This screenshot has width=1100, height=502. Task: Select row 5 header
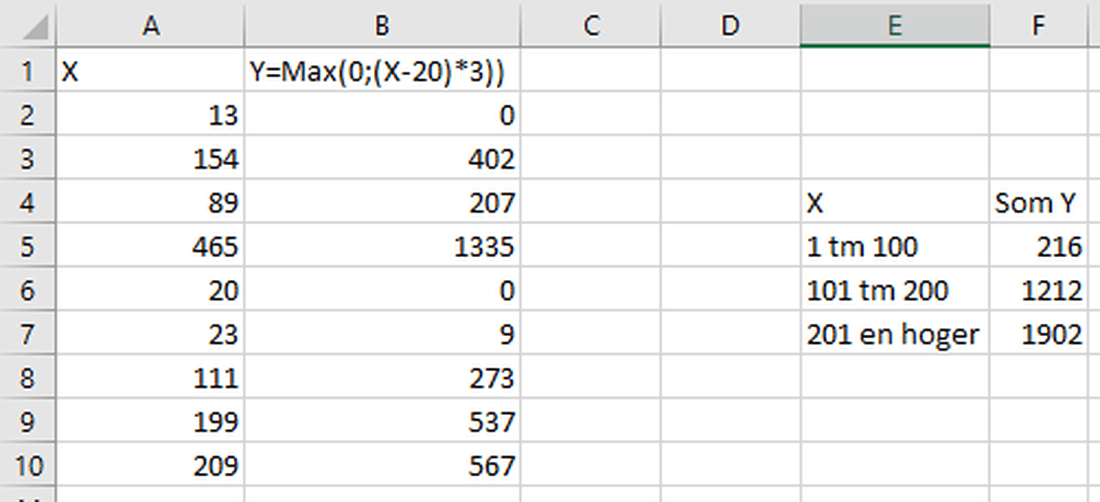point(27,245)
